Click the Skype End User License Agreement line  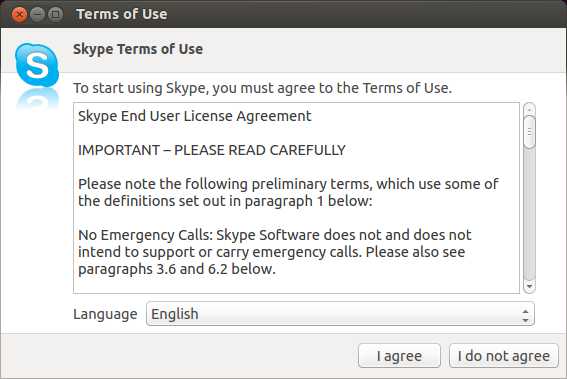click(x=195, y=116)
